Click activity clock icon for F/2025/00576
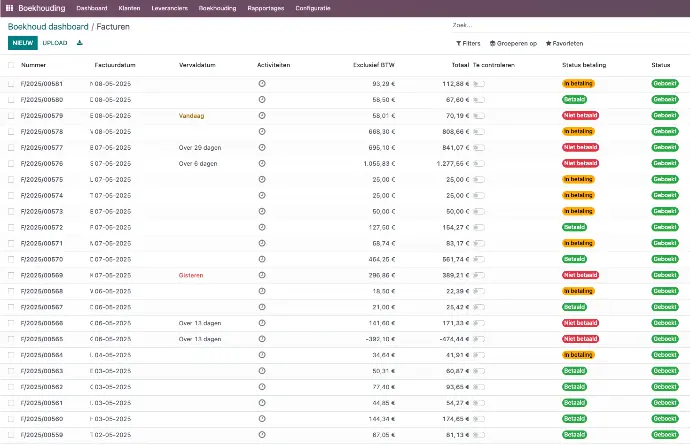Viewport: 690px width, 445px height. pyautogui.click(x=262, y=163)
